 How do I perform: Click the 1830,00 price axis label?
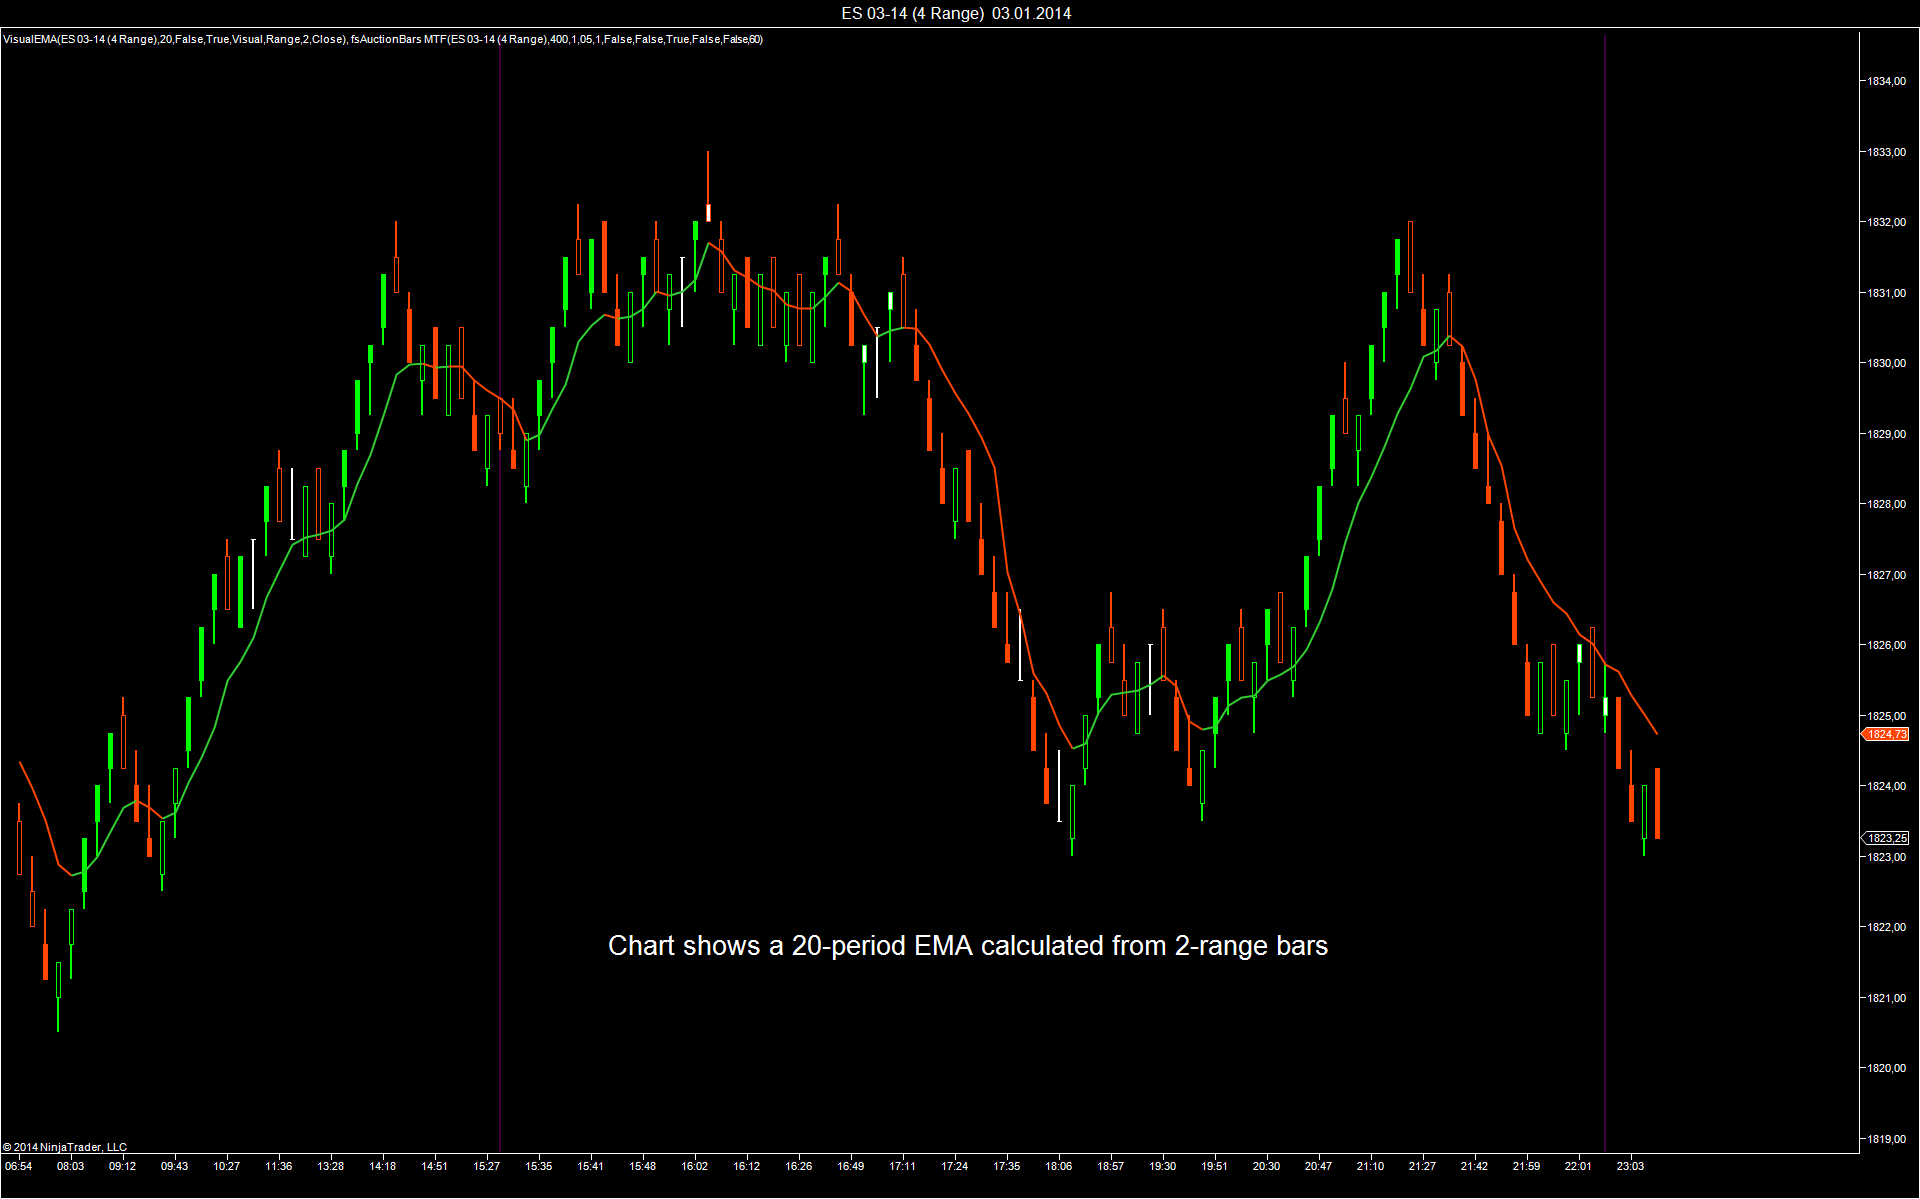pos(1886,363)
